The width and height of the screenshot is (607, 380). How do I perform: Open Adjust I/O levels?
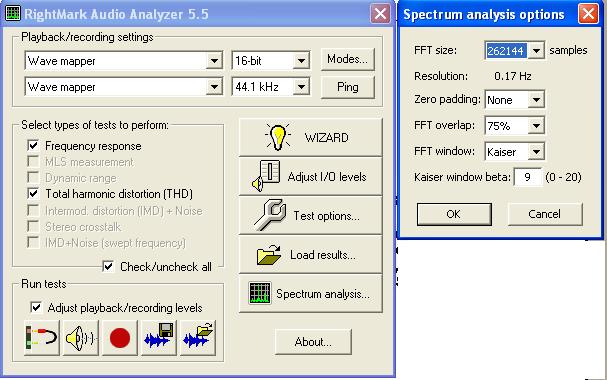click(x=310, y=176)
